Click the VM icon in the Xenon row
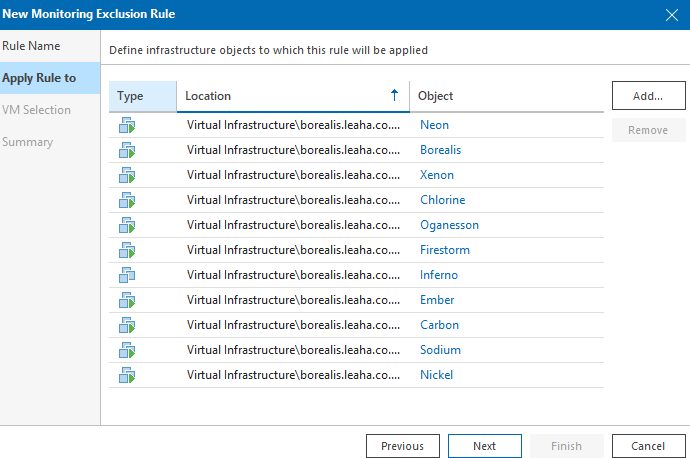Screen dimensions: 690x458 (x=127, y=176)
